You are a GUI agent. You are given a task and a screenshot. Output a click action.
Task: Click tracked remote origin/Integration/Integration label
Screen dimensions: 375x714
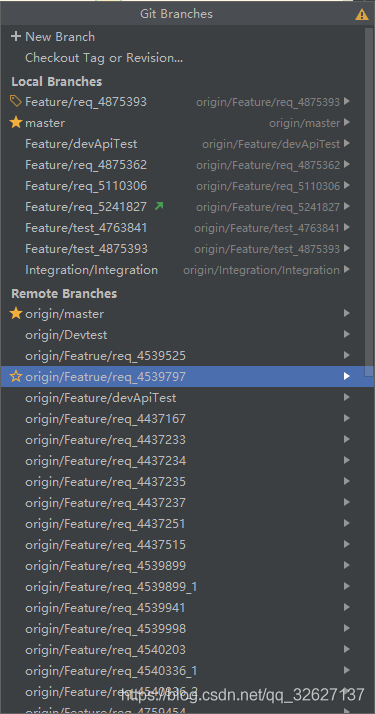click(262, 270)
